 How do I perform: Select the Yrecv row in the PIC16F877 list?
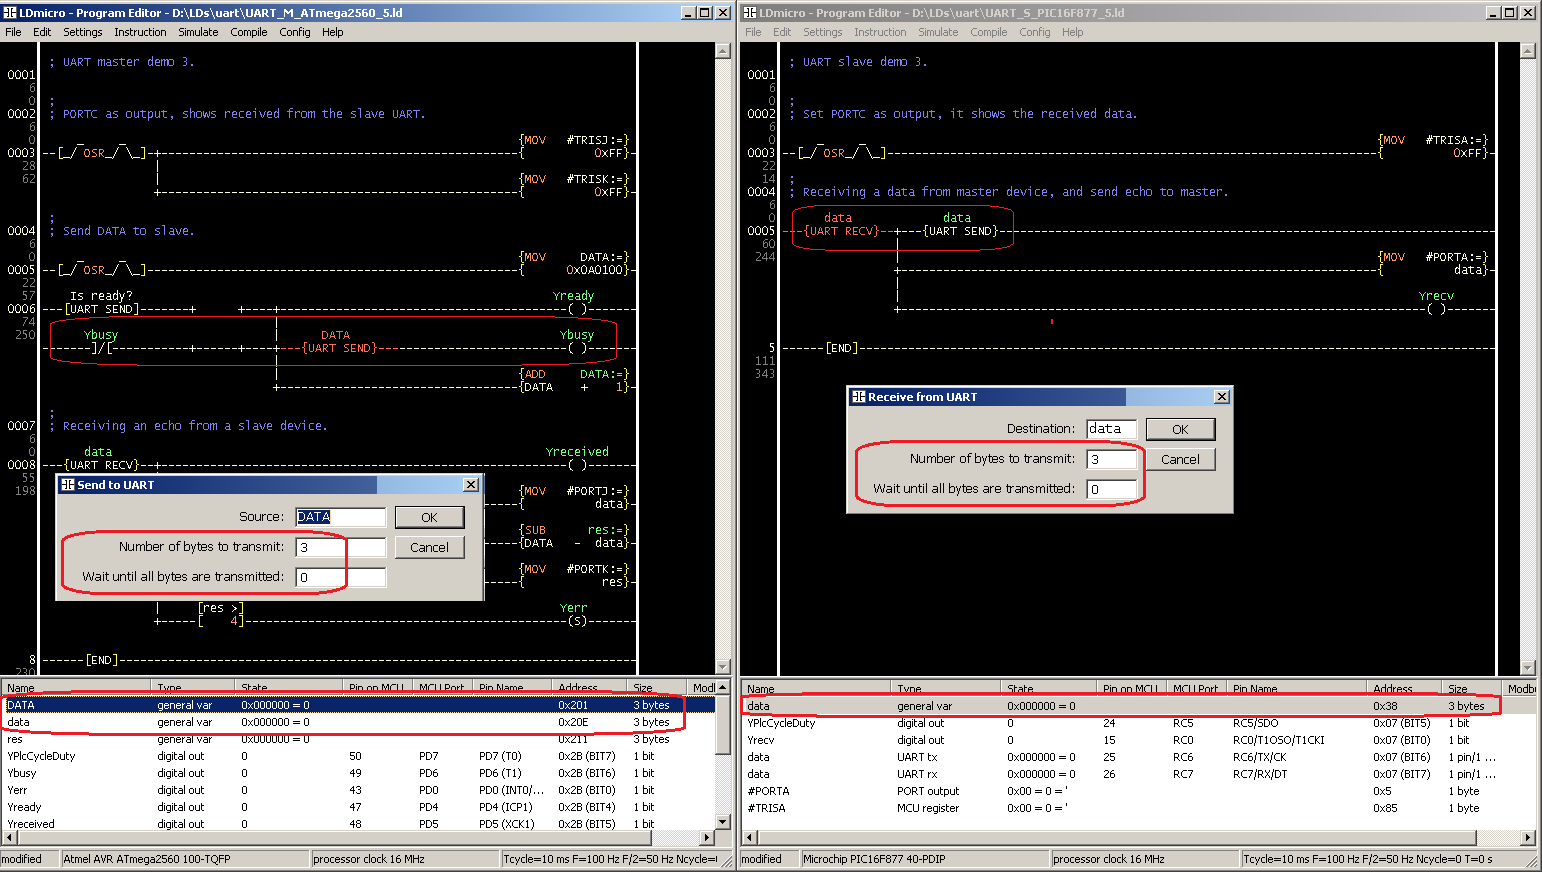click(x=1138, y=740)
